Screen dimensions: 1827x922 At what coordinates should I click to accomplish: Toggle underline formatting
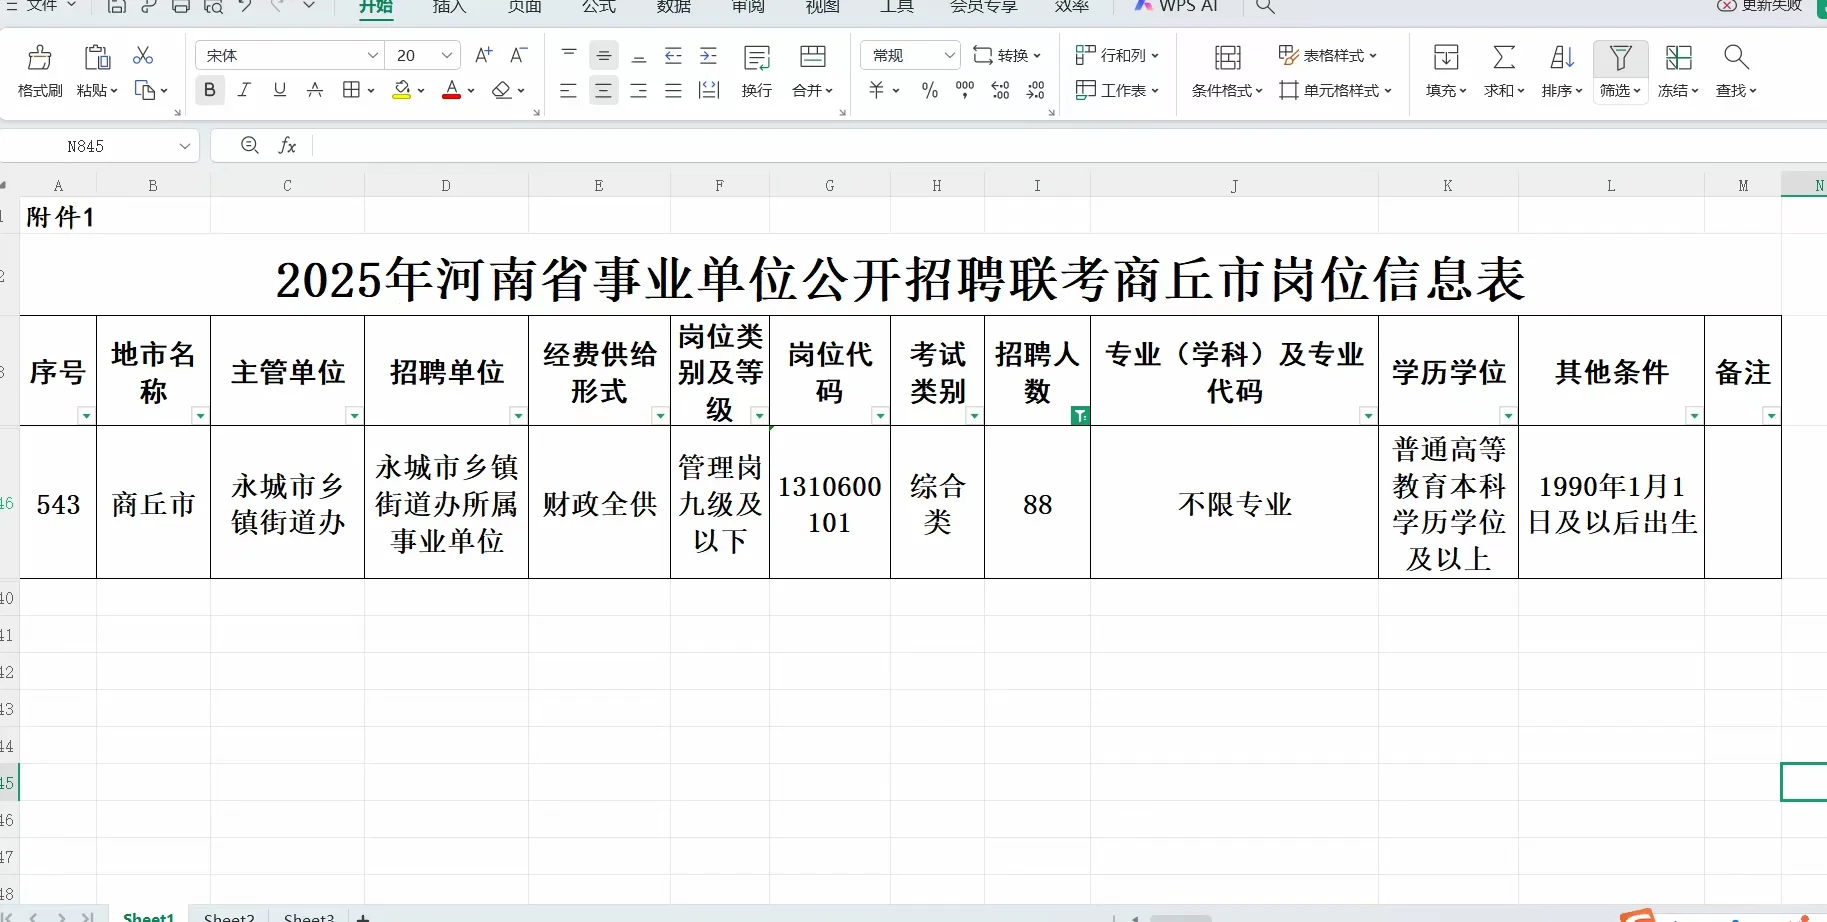point(279,89)
